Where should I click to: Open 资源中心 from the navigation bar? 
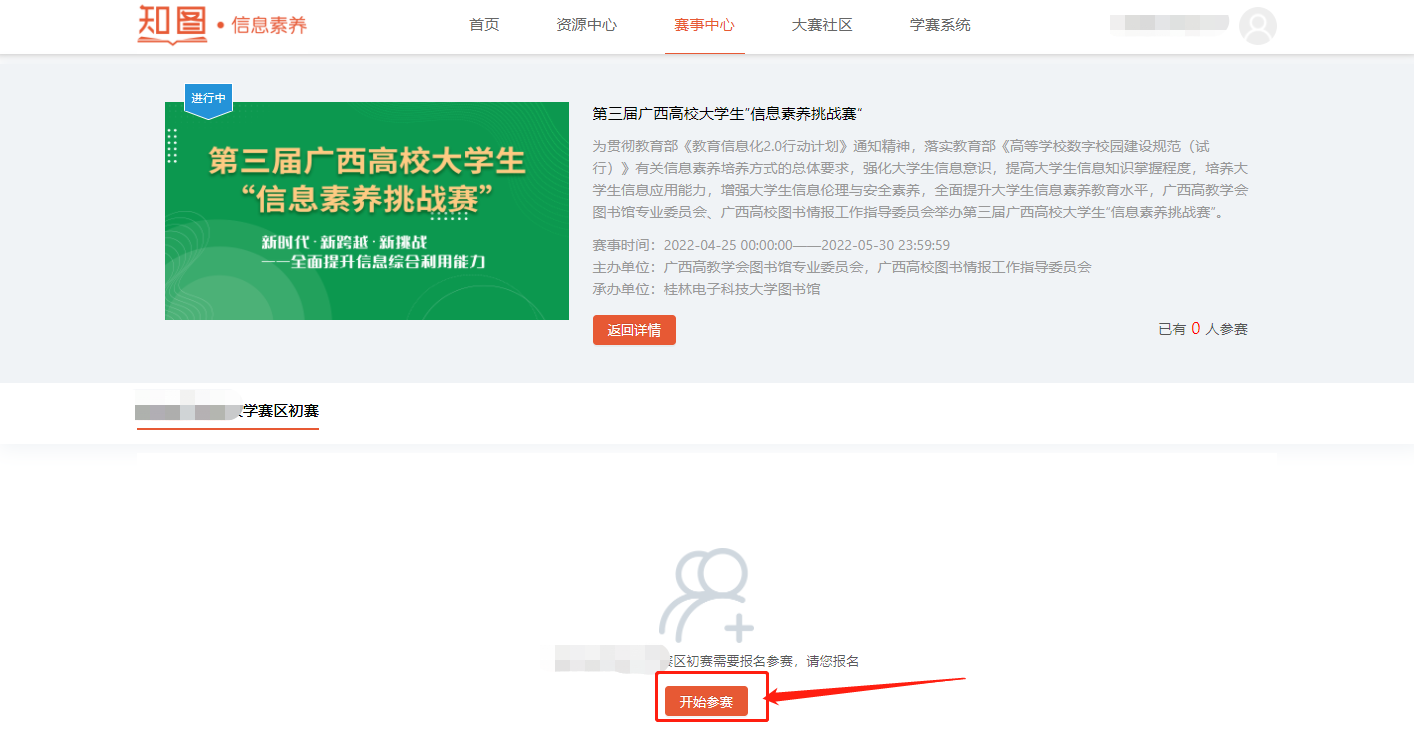click(586, 25)
